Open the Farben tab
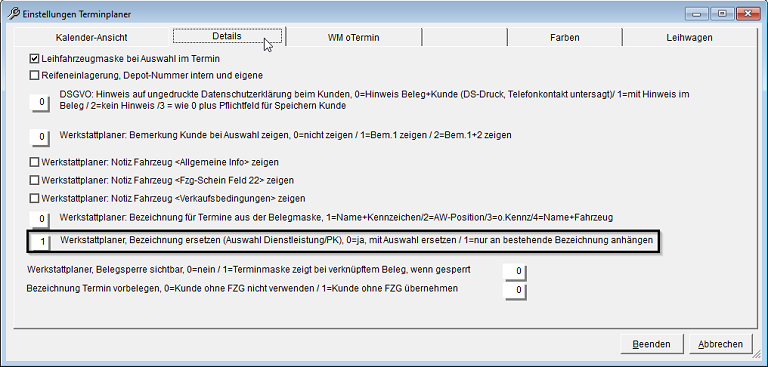768x367 pixels. click(564, 37)
